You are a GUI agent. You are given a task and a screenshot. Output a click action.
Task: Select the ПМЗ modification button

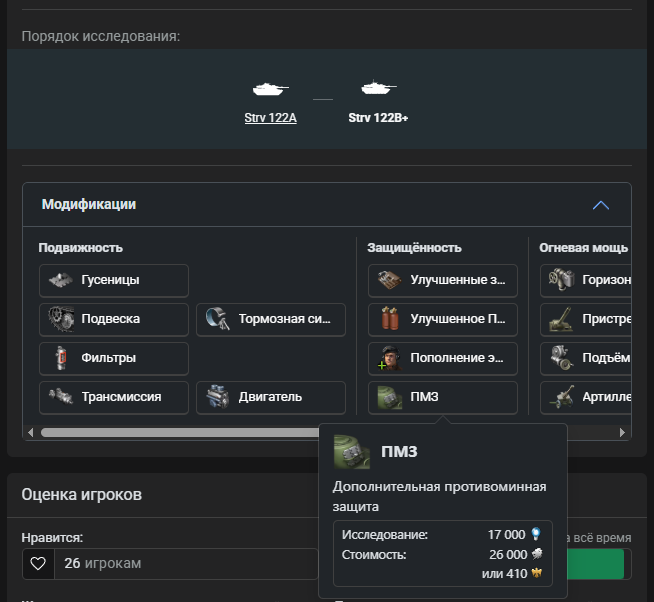(x=443, y=397)
